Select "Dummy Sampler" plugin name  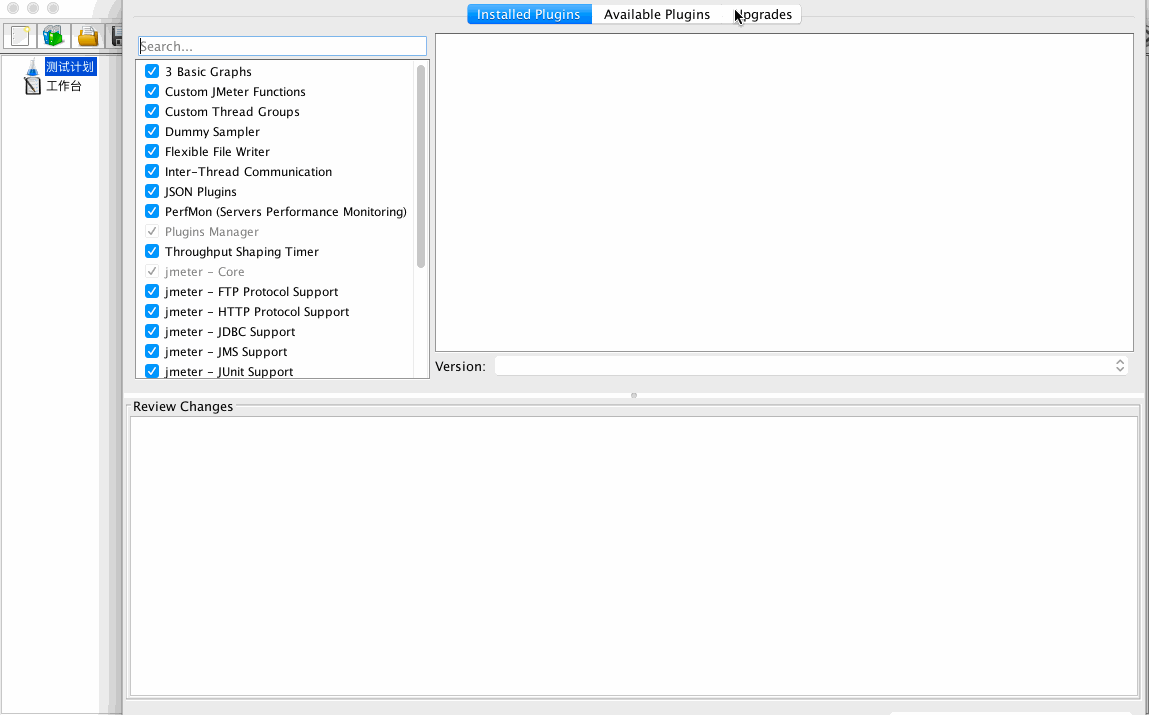pyautogui.click(x=212, y=132)
